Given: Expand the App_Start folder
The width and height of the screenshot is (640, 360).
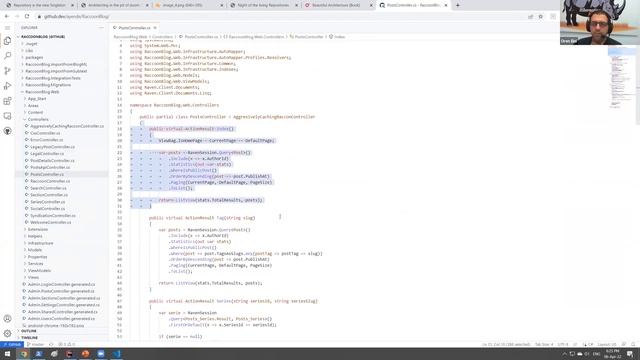Looking at the screenshot, I should (x=37, y=99).
